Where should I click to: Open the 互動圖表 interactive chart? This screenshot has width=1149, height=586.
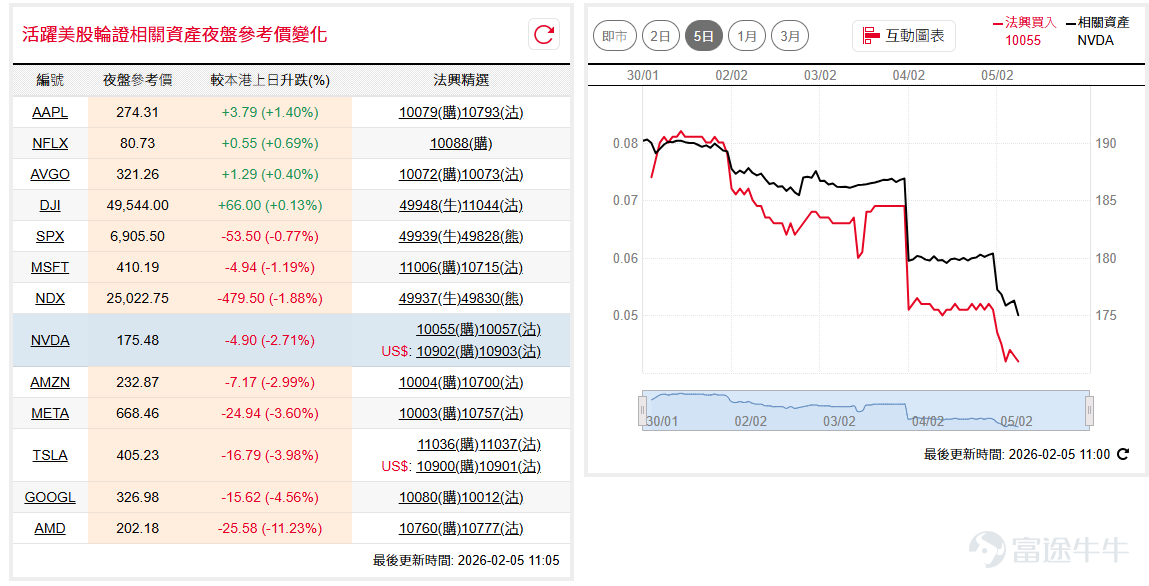[x=904, y=35]
